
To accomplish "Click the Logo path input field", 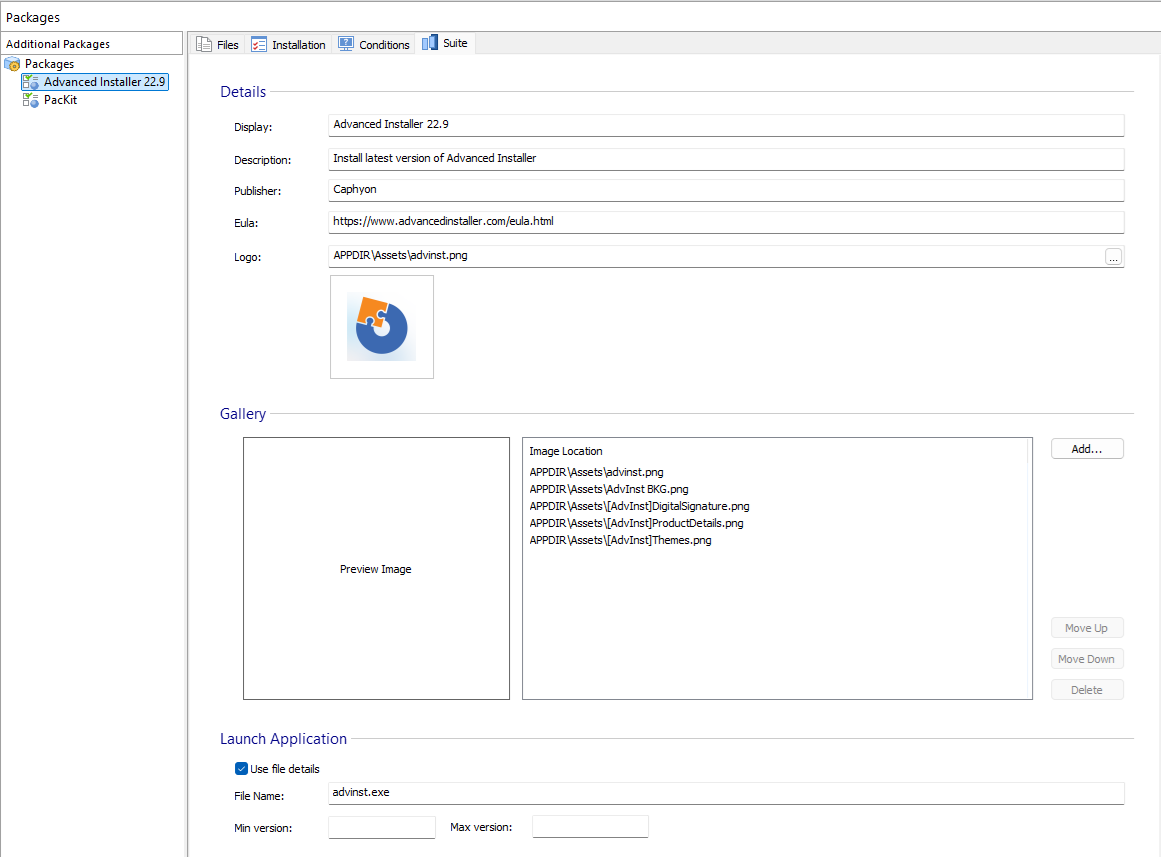I will pos(716,256).
